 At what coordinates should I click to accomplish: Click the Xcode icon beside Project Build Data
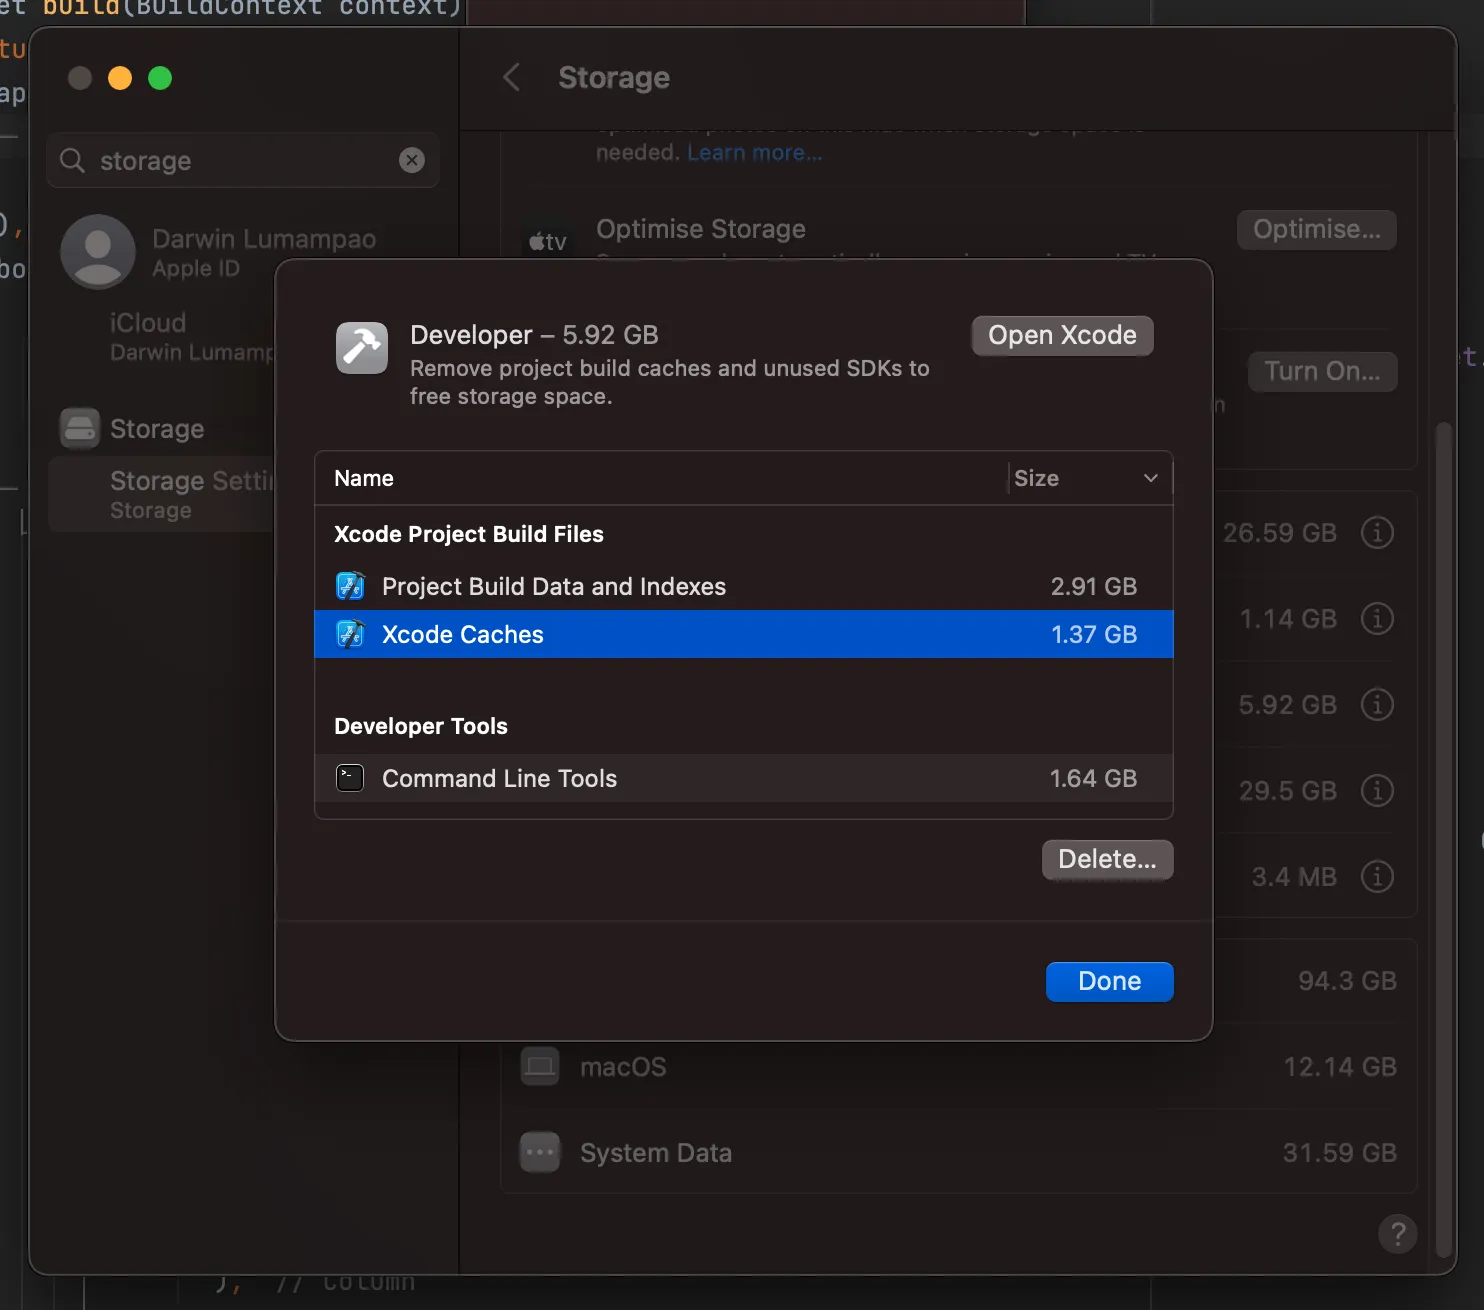point(349,586)
